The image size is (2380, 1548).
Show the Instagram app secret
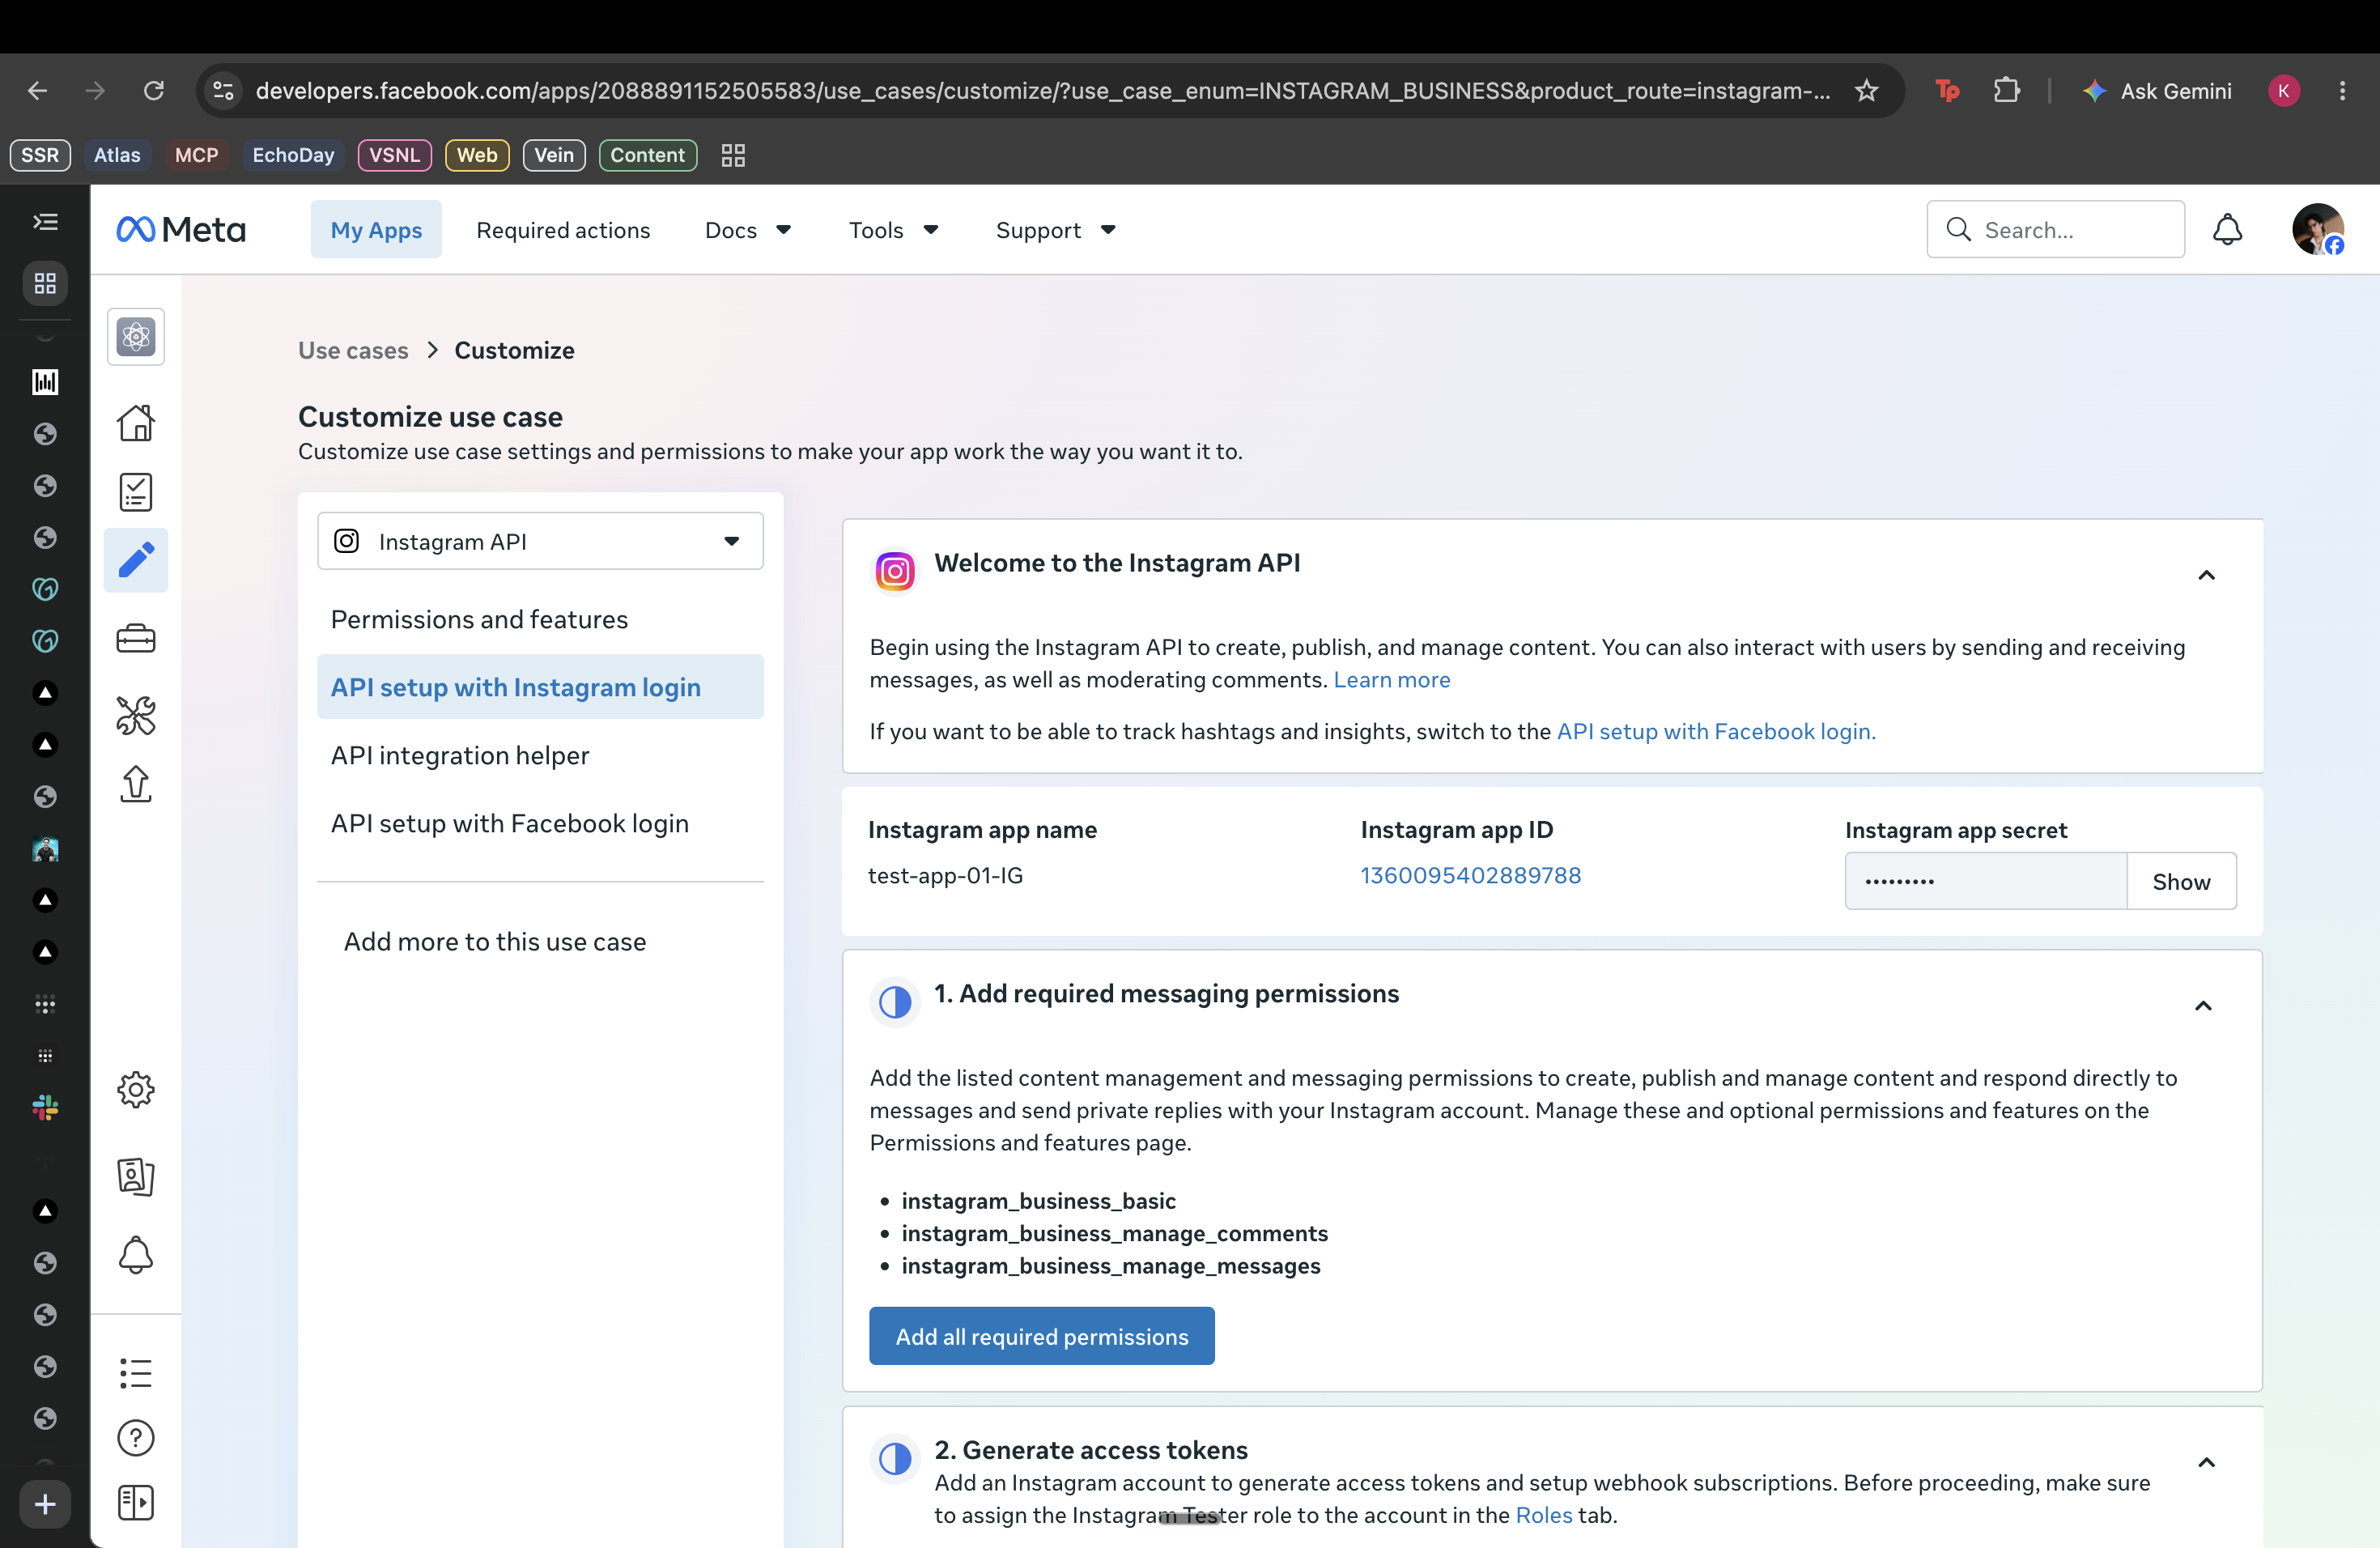pos(2181,881)
